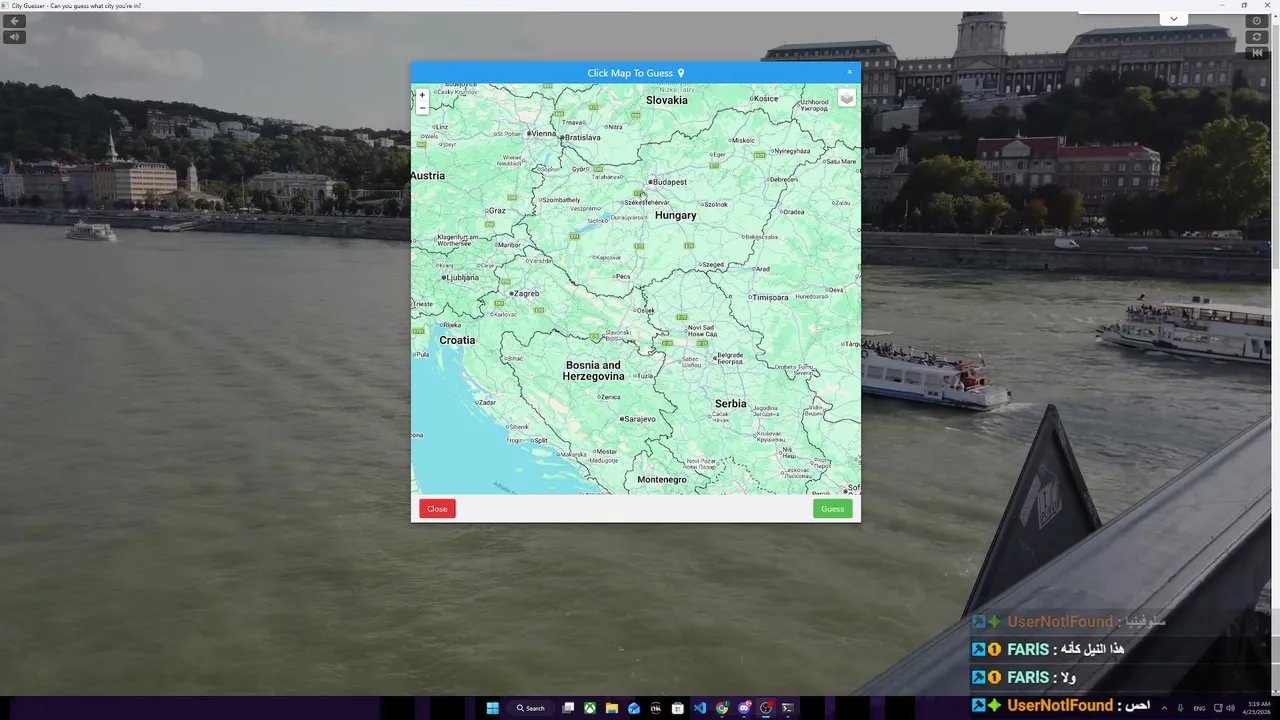
Task: Open Task View from the taskbar
Action: point(568,708)
